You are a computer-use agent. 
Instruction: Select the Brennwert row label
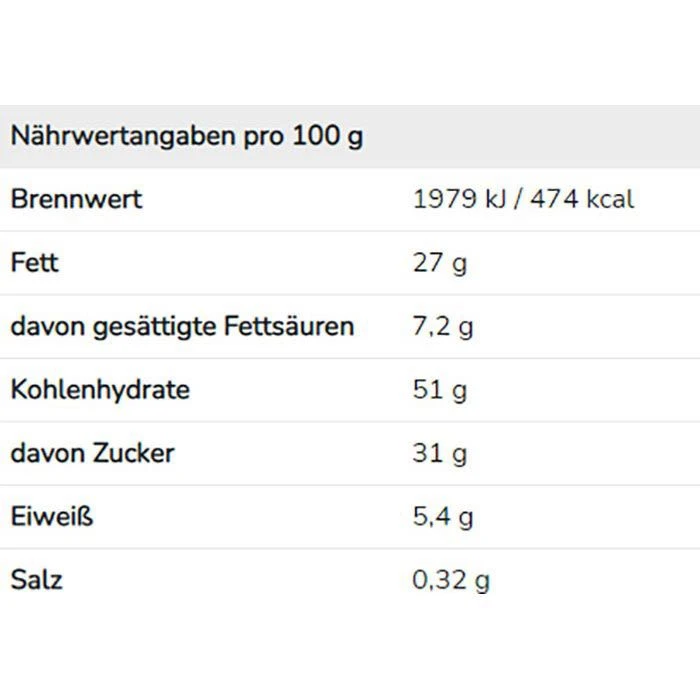(x=76, y=199)
